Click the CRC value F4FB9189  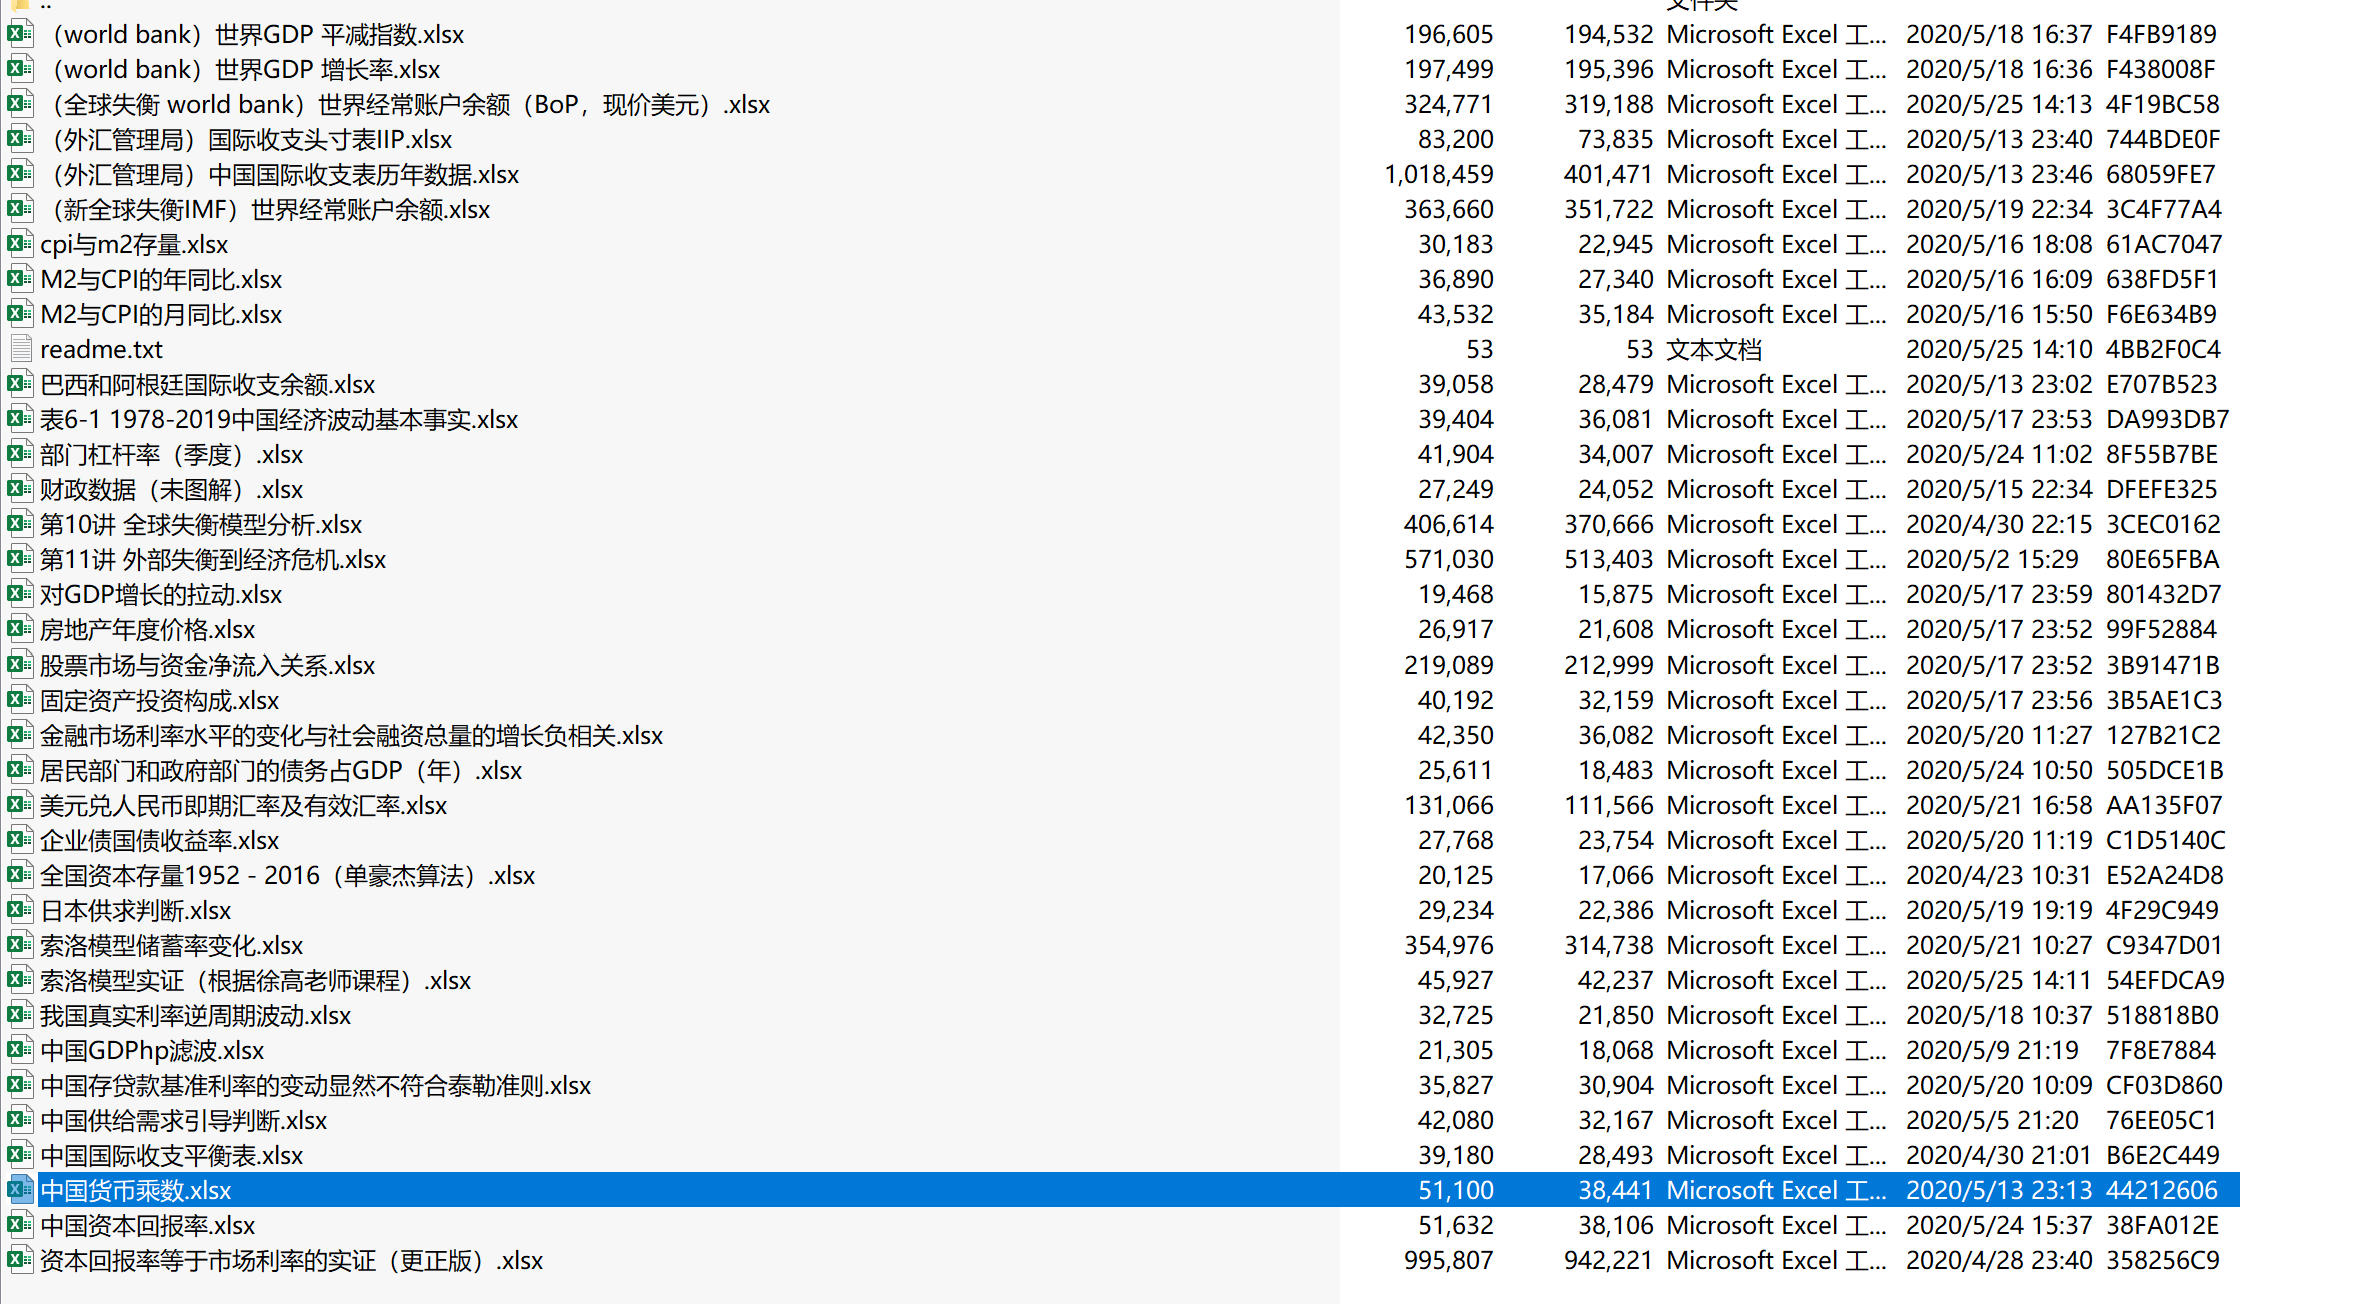point(2162,35)
